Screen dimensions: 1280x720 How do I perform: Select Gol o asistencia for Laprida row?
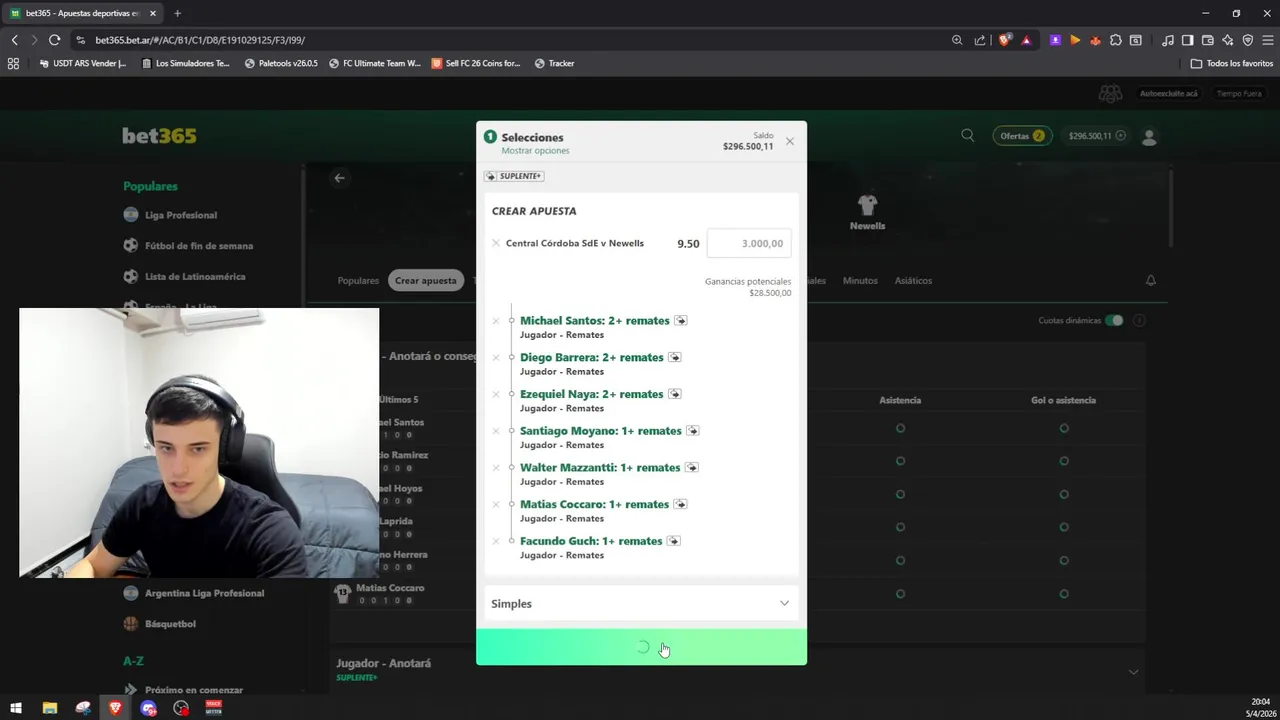click(x=1064, y=527)
